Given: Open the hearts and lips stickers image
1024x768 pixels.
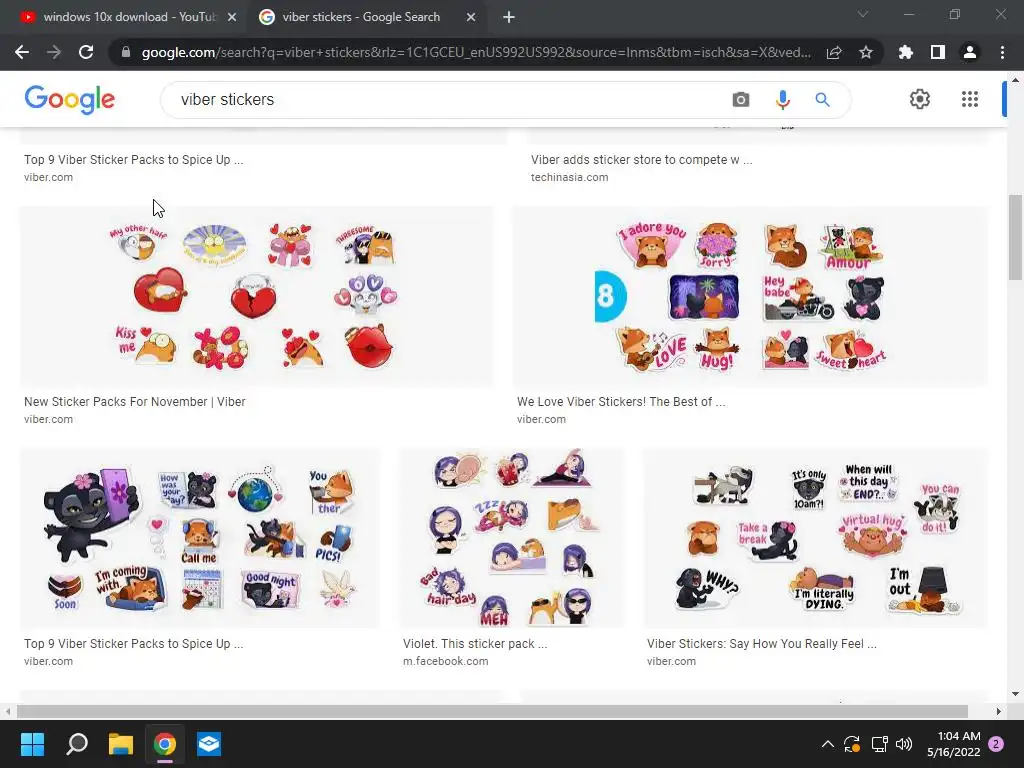Looking at the screenshot, I should coord(257,296).
